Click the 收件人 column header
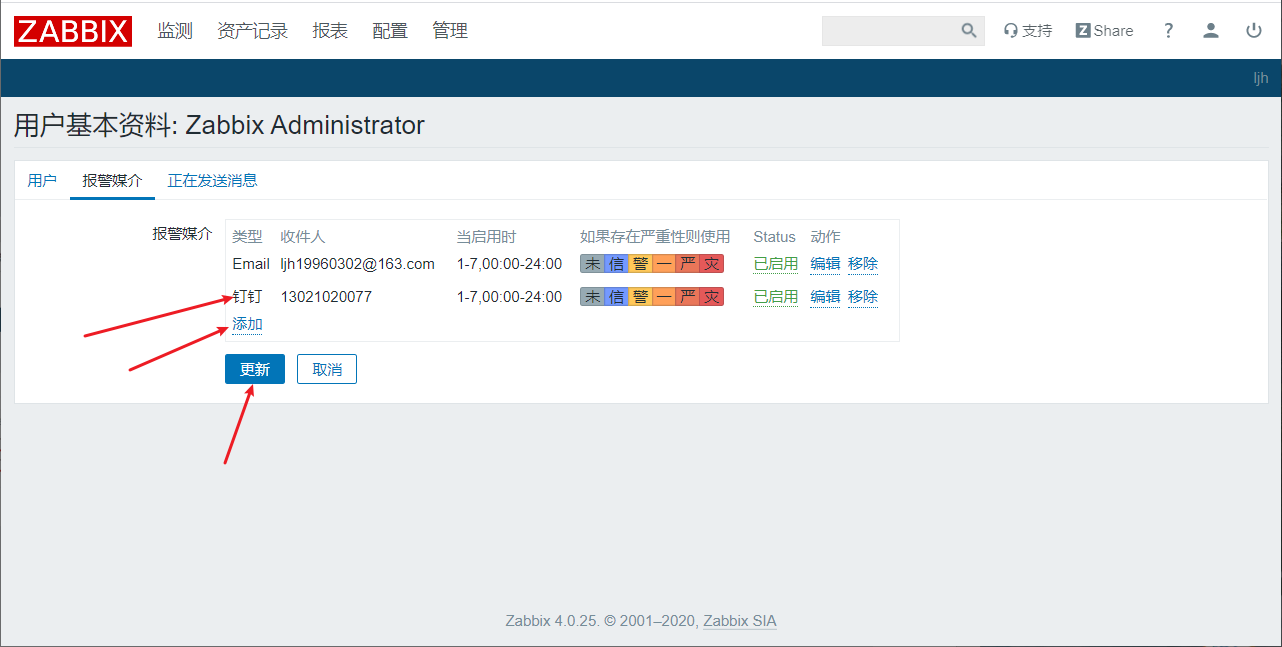 tap(303, 237)
